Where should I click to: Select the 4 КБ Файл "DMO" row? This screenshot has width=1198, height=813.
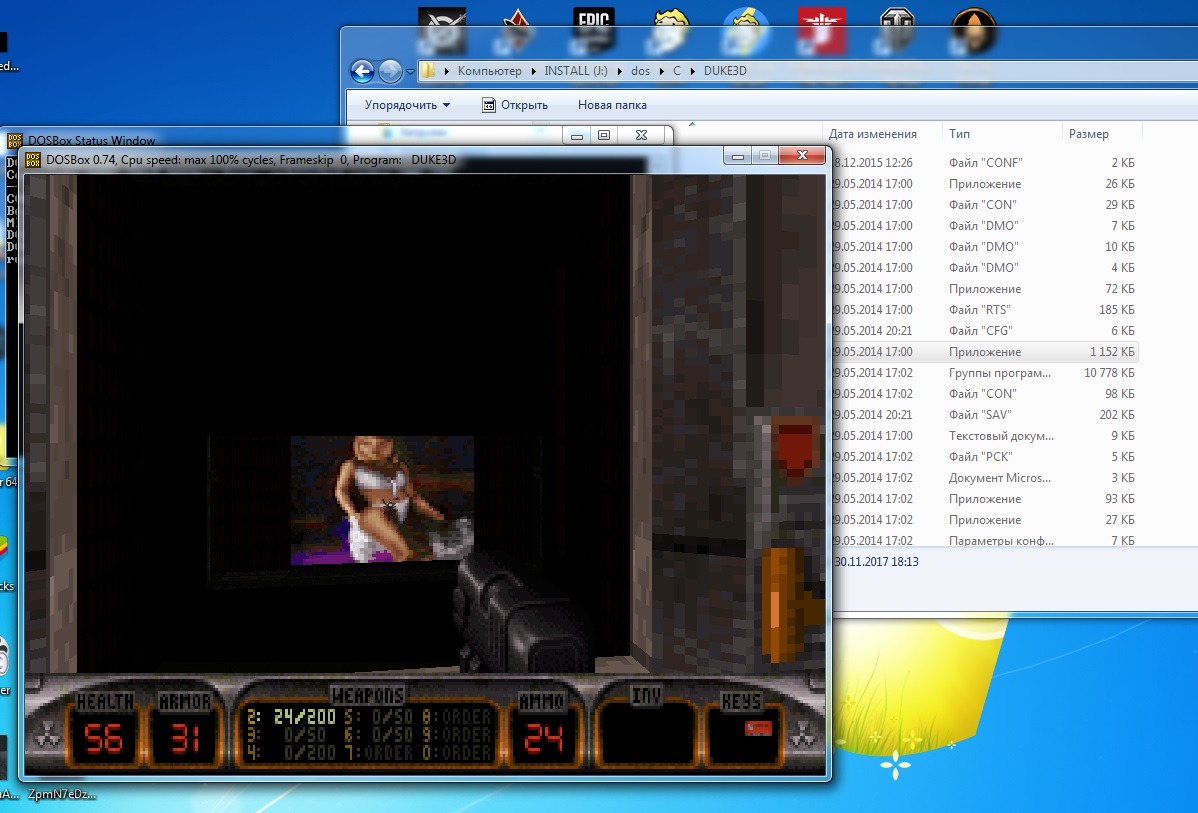click(x=984, y=268)
